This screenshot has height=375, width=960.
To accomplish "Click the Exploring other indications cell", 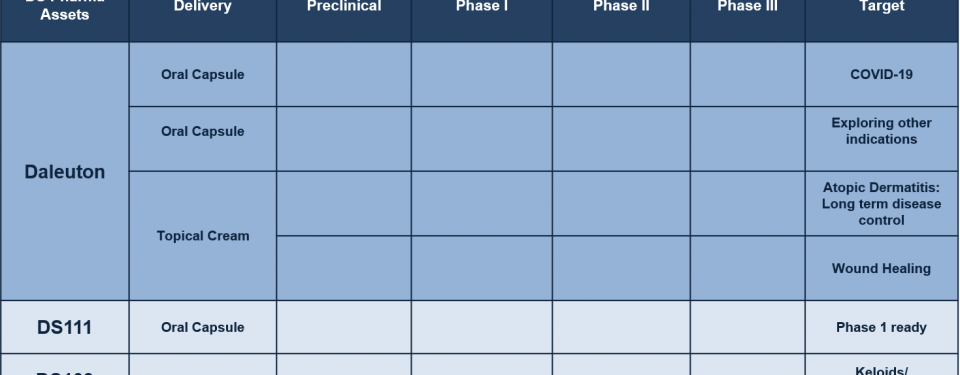I will (882, 139).
